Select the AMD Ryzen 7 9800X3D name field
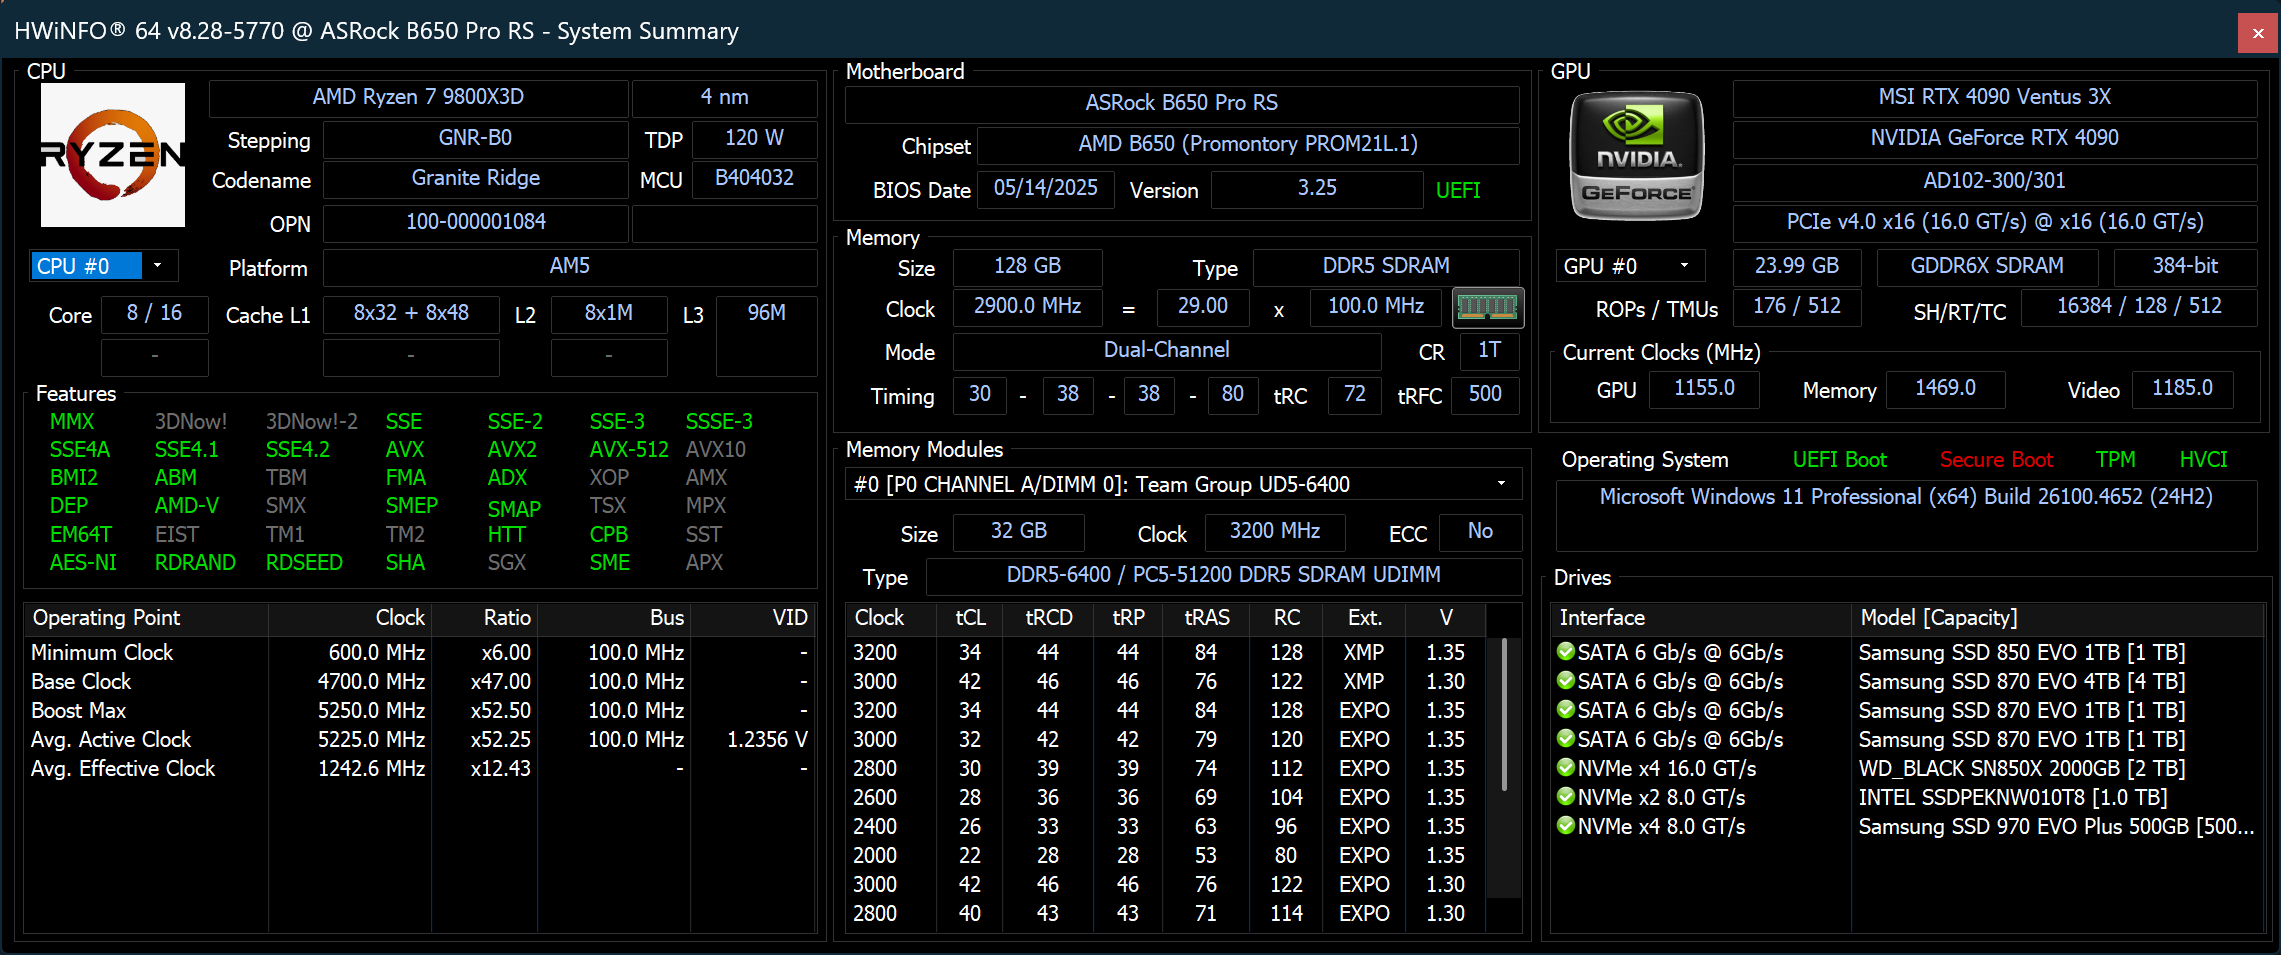 coord(418,97)
